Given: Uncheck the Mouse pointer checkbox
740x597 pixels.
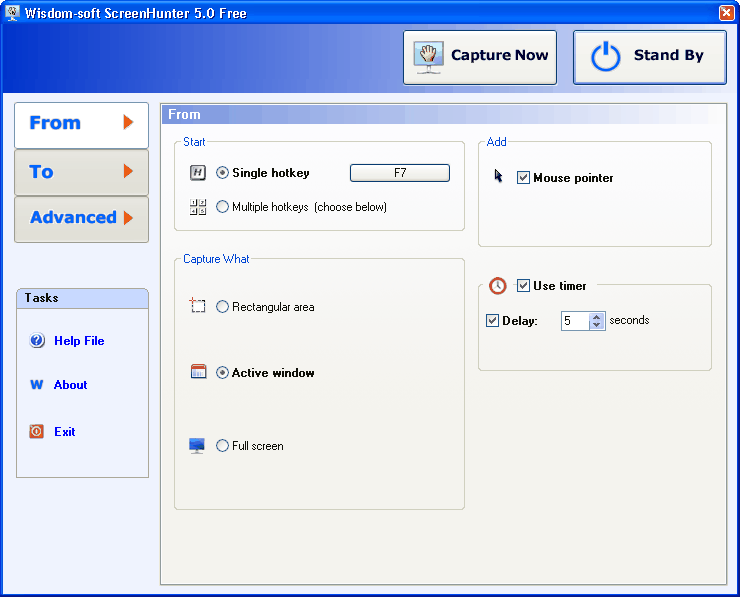Looking at the screenshot, I should tap(523, 178).
